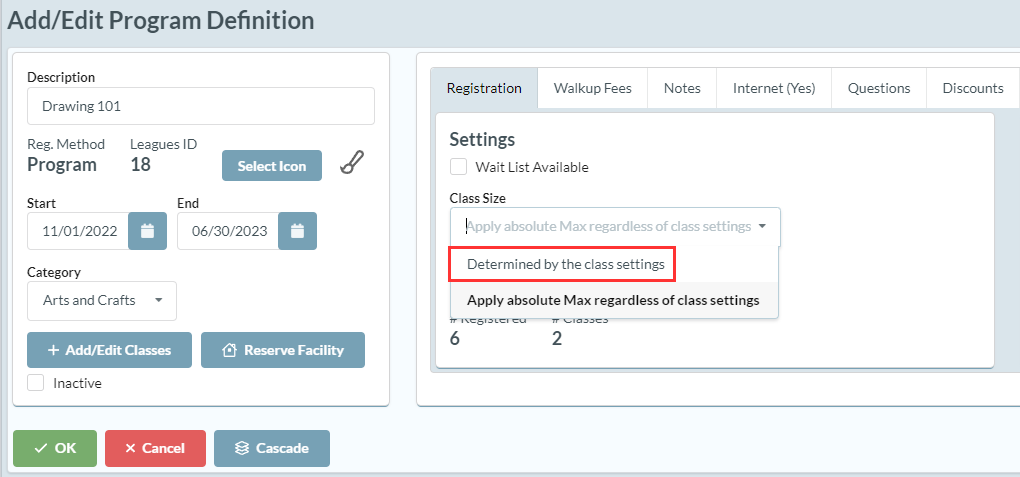
Task: Go to the Internet (Yes) tab
Action: (x=774, y=88)
